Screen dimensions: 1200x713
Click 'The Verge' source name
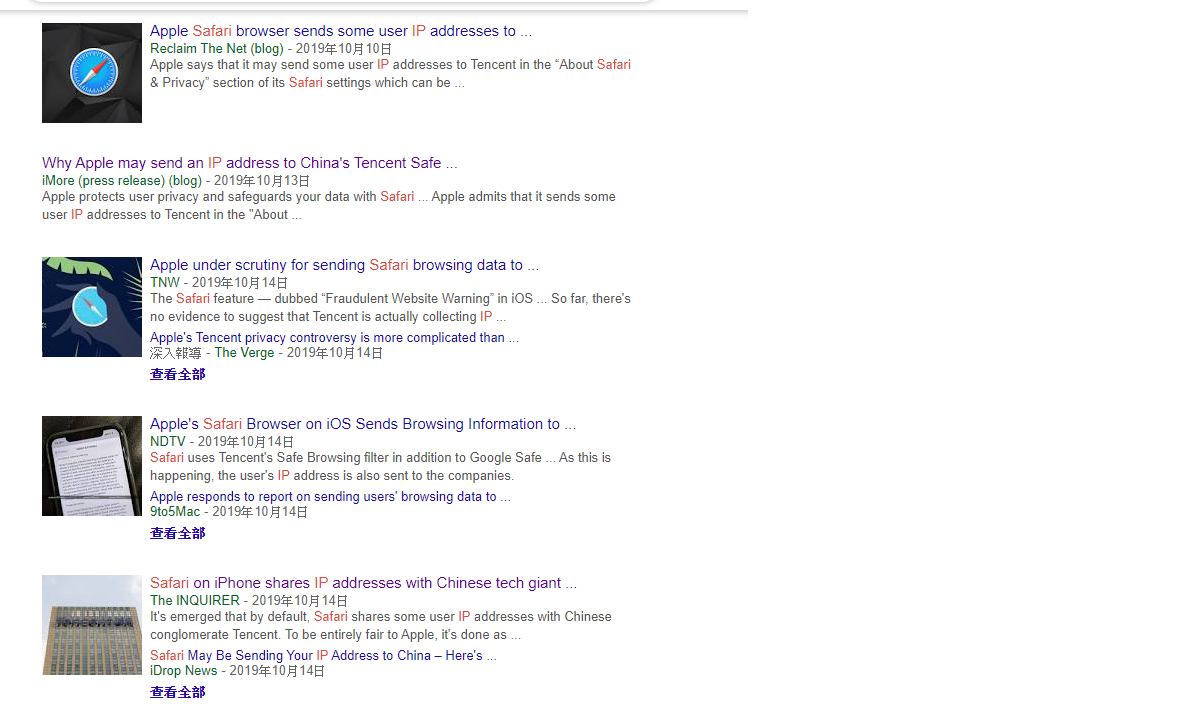point(244,353)
